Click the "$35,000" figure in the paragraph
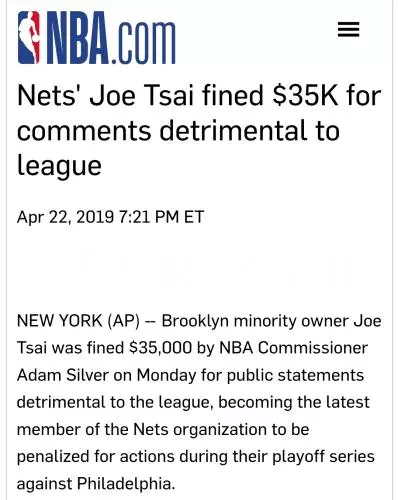 (161, 348)
